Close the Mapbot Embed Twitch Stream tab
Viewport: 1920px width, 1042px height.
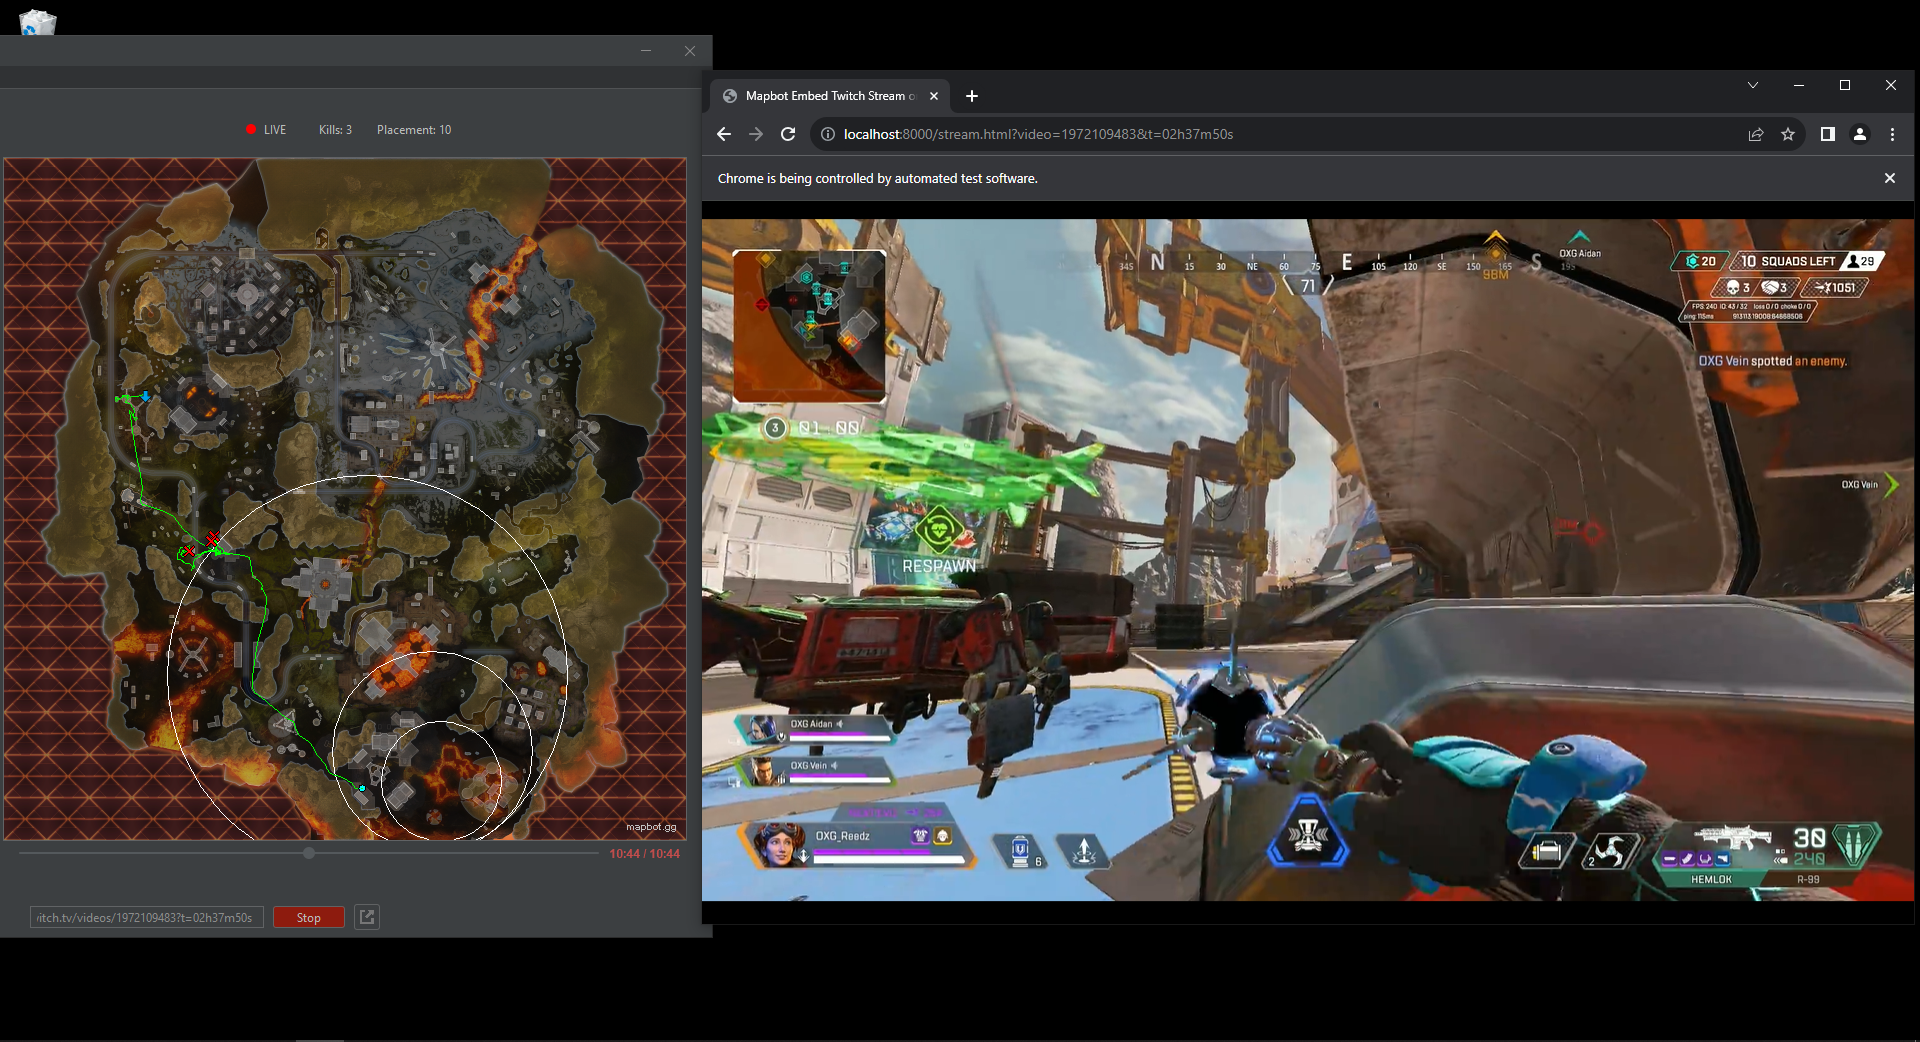point(934,96)
